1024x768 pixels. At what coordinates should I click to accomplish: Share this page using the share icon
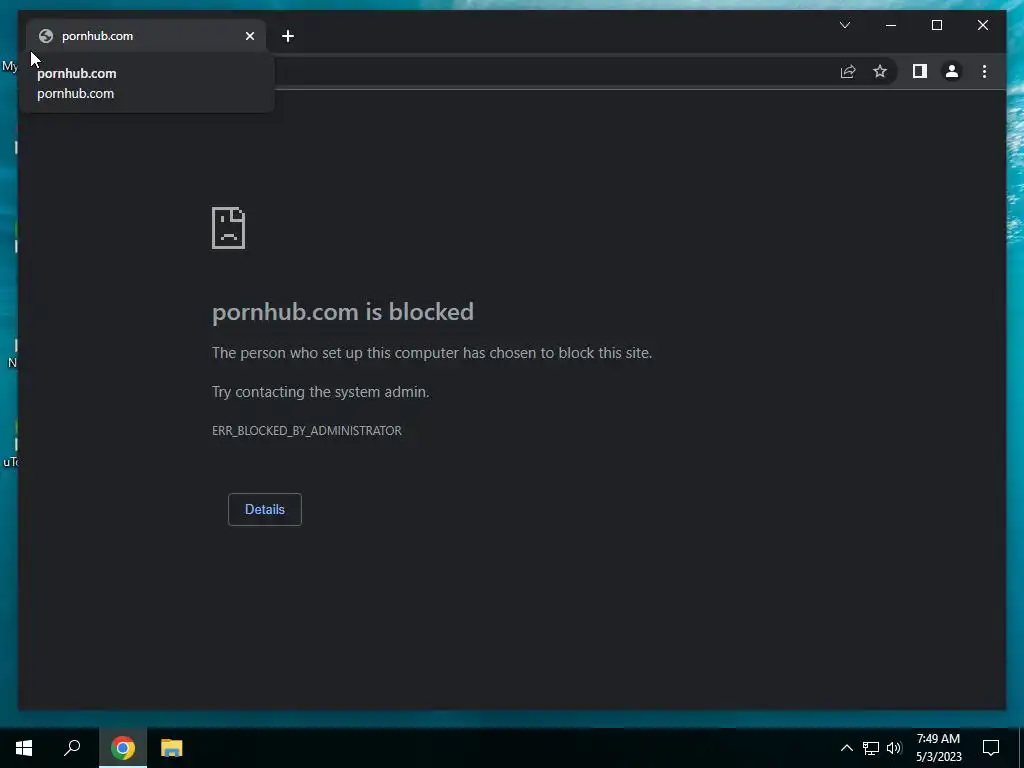click(848, 71)
